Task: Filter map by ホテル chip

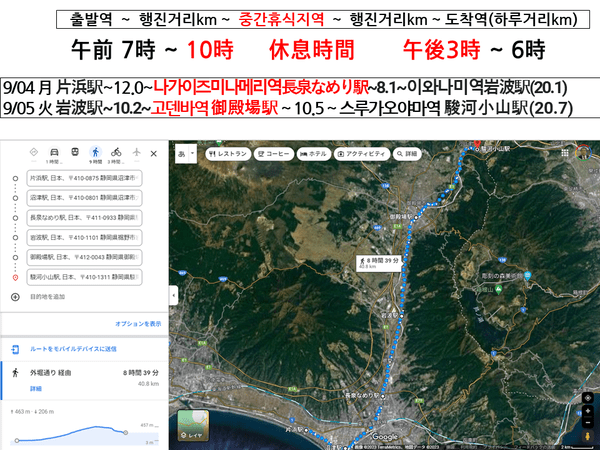Action: [x=315, y=155]
